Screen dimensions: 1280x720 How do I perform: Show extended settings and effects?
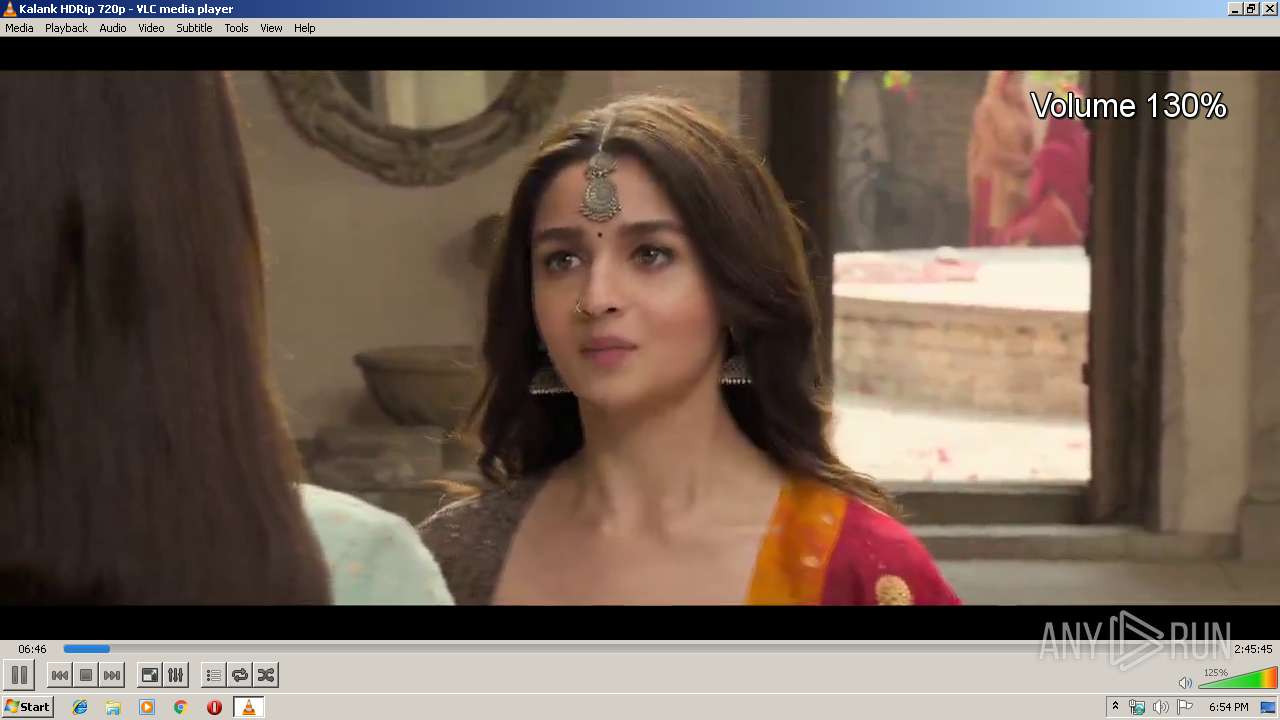pos(175,675)
